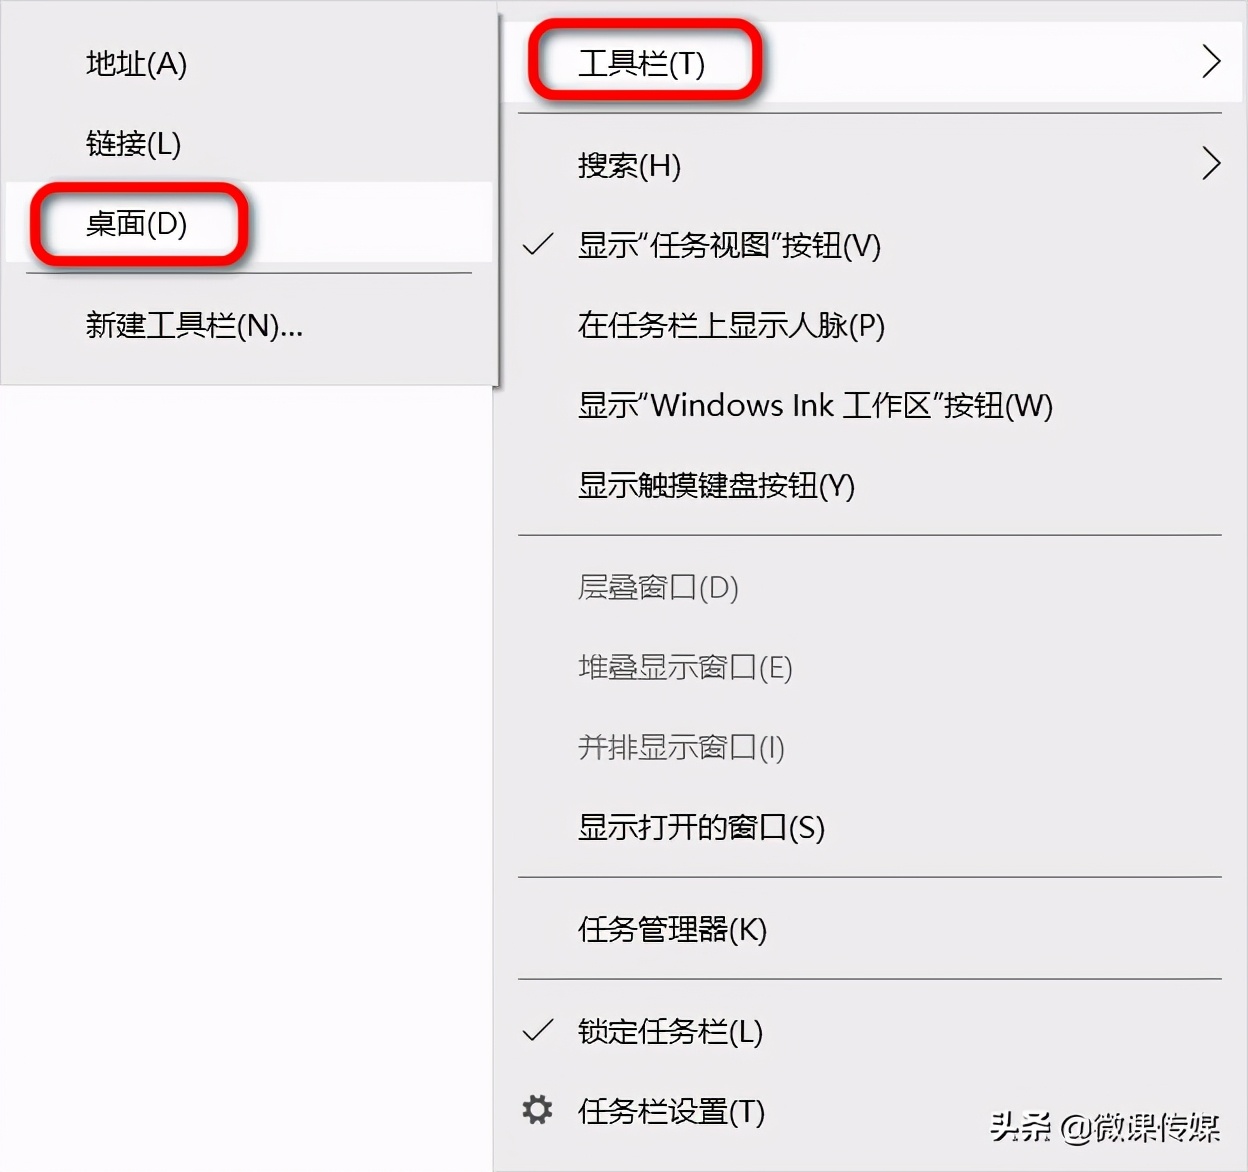
Task: Enable 显示Windows Ink 工作区按钮
Action: [x=814, y=406]
